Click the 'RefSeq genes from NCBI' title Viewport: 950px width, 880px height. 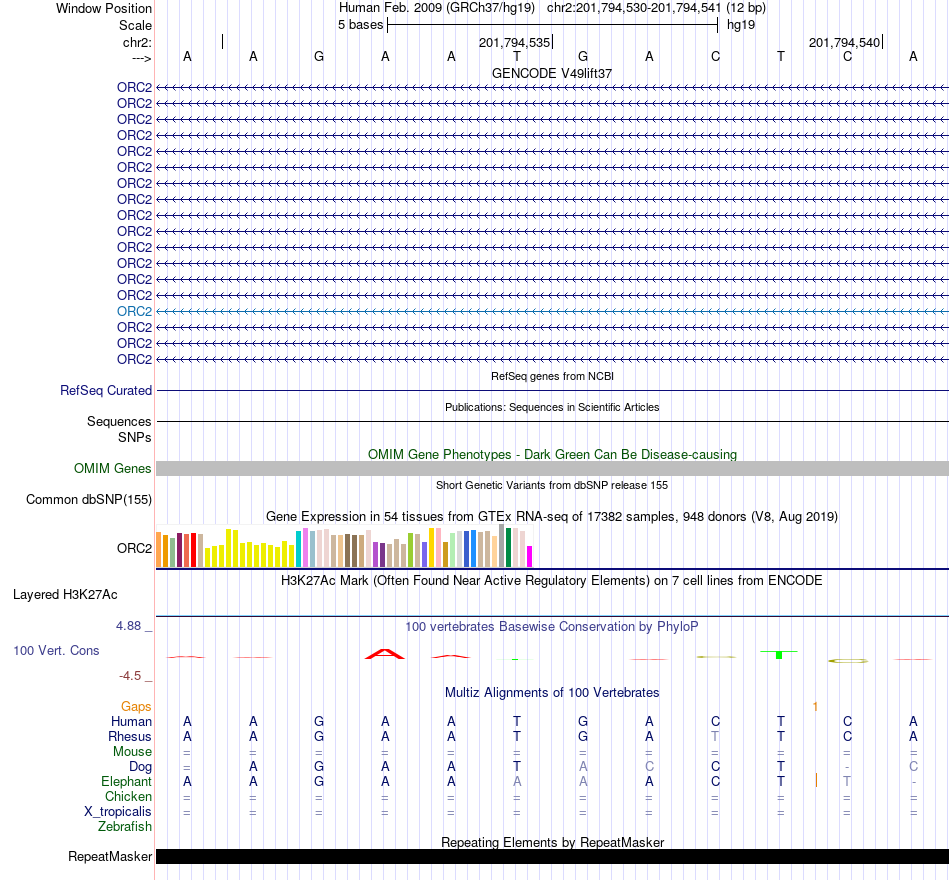pos(552,376)
